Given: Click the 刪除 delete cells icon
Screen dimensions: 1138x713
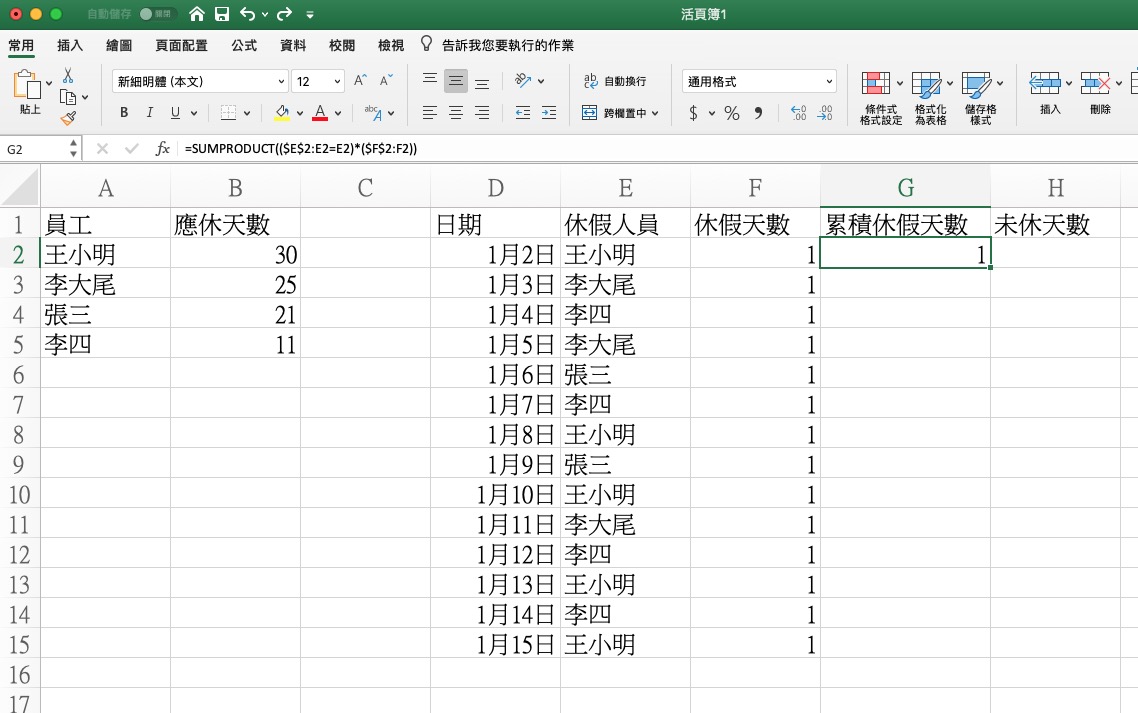Looking at the screenshot, I should 1095,83.
